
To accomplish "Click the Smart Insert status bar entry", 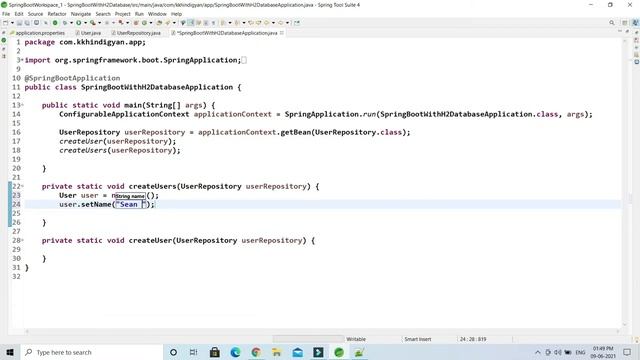I will pyautogui.click(x=418, y=339).
